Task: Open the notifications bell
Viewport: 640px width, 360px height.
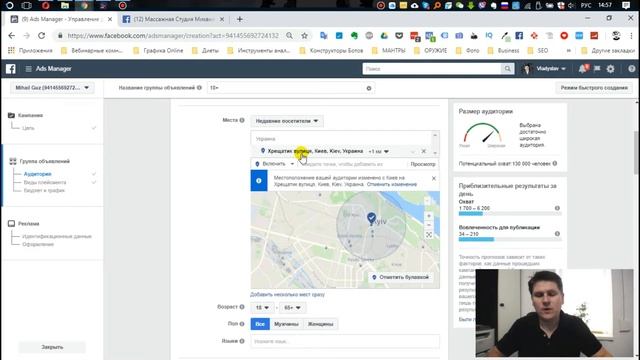Action: click(582, 69)
